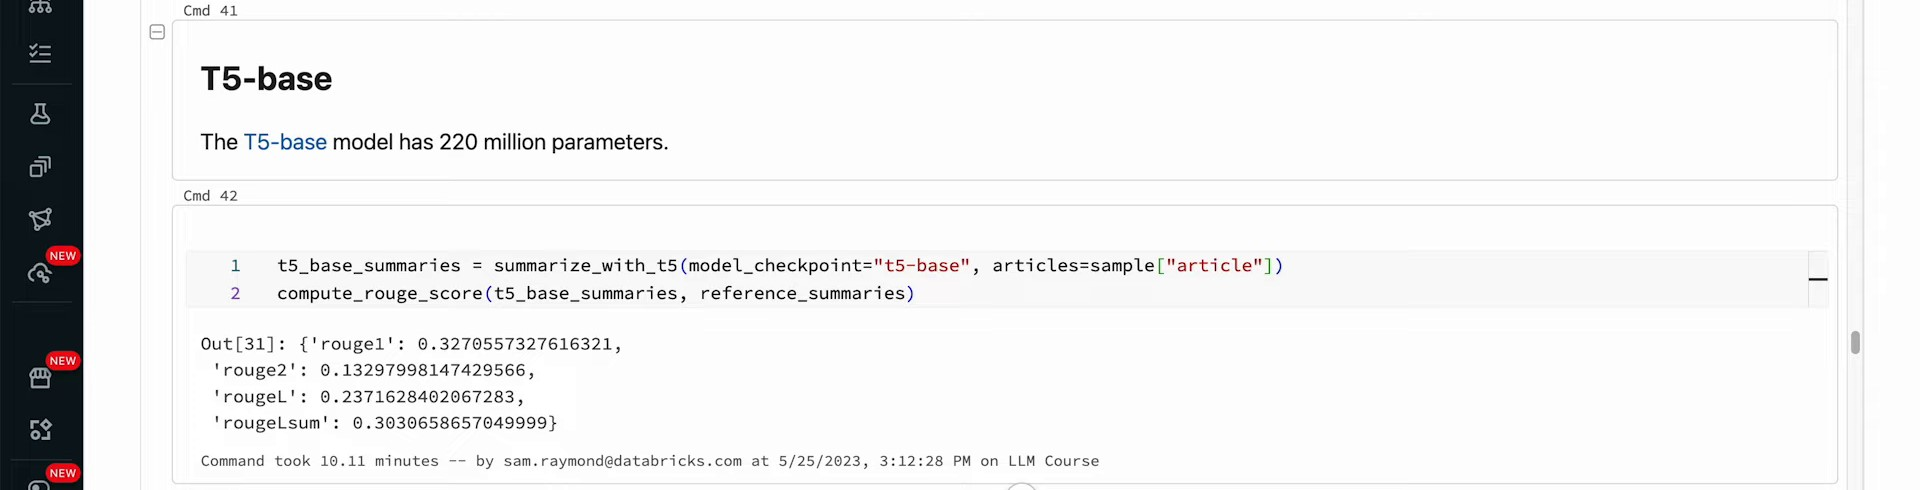Image resolution: width=1920 pixels, height=490 pixels.
Task: Minimize the Cmd 42 code cell
Action: [x=1818, y=279]
